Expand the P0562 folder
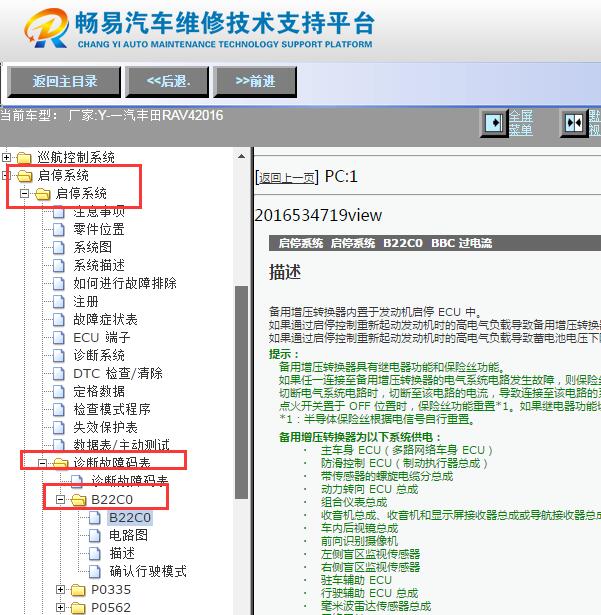 coord(60,607)
